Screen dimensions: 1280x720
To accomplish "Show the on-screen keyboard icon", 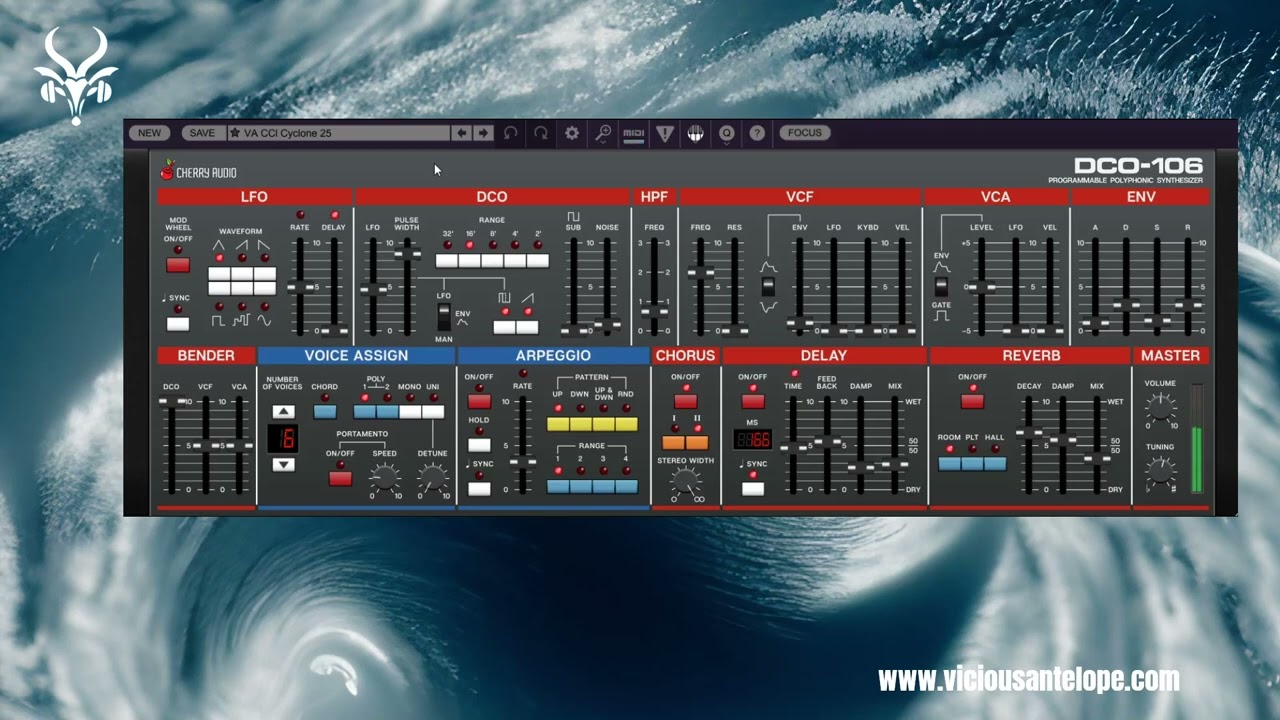I will [x=696, y=133].
